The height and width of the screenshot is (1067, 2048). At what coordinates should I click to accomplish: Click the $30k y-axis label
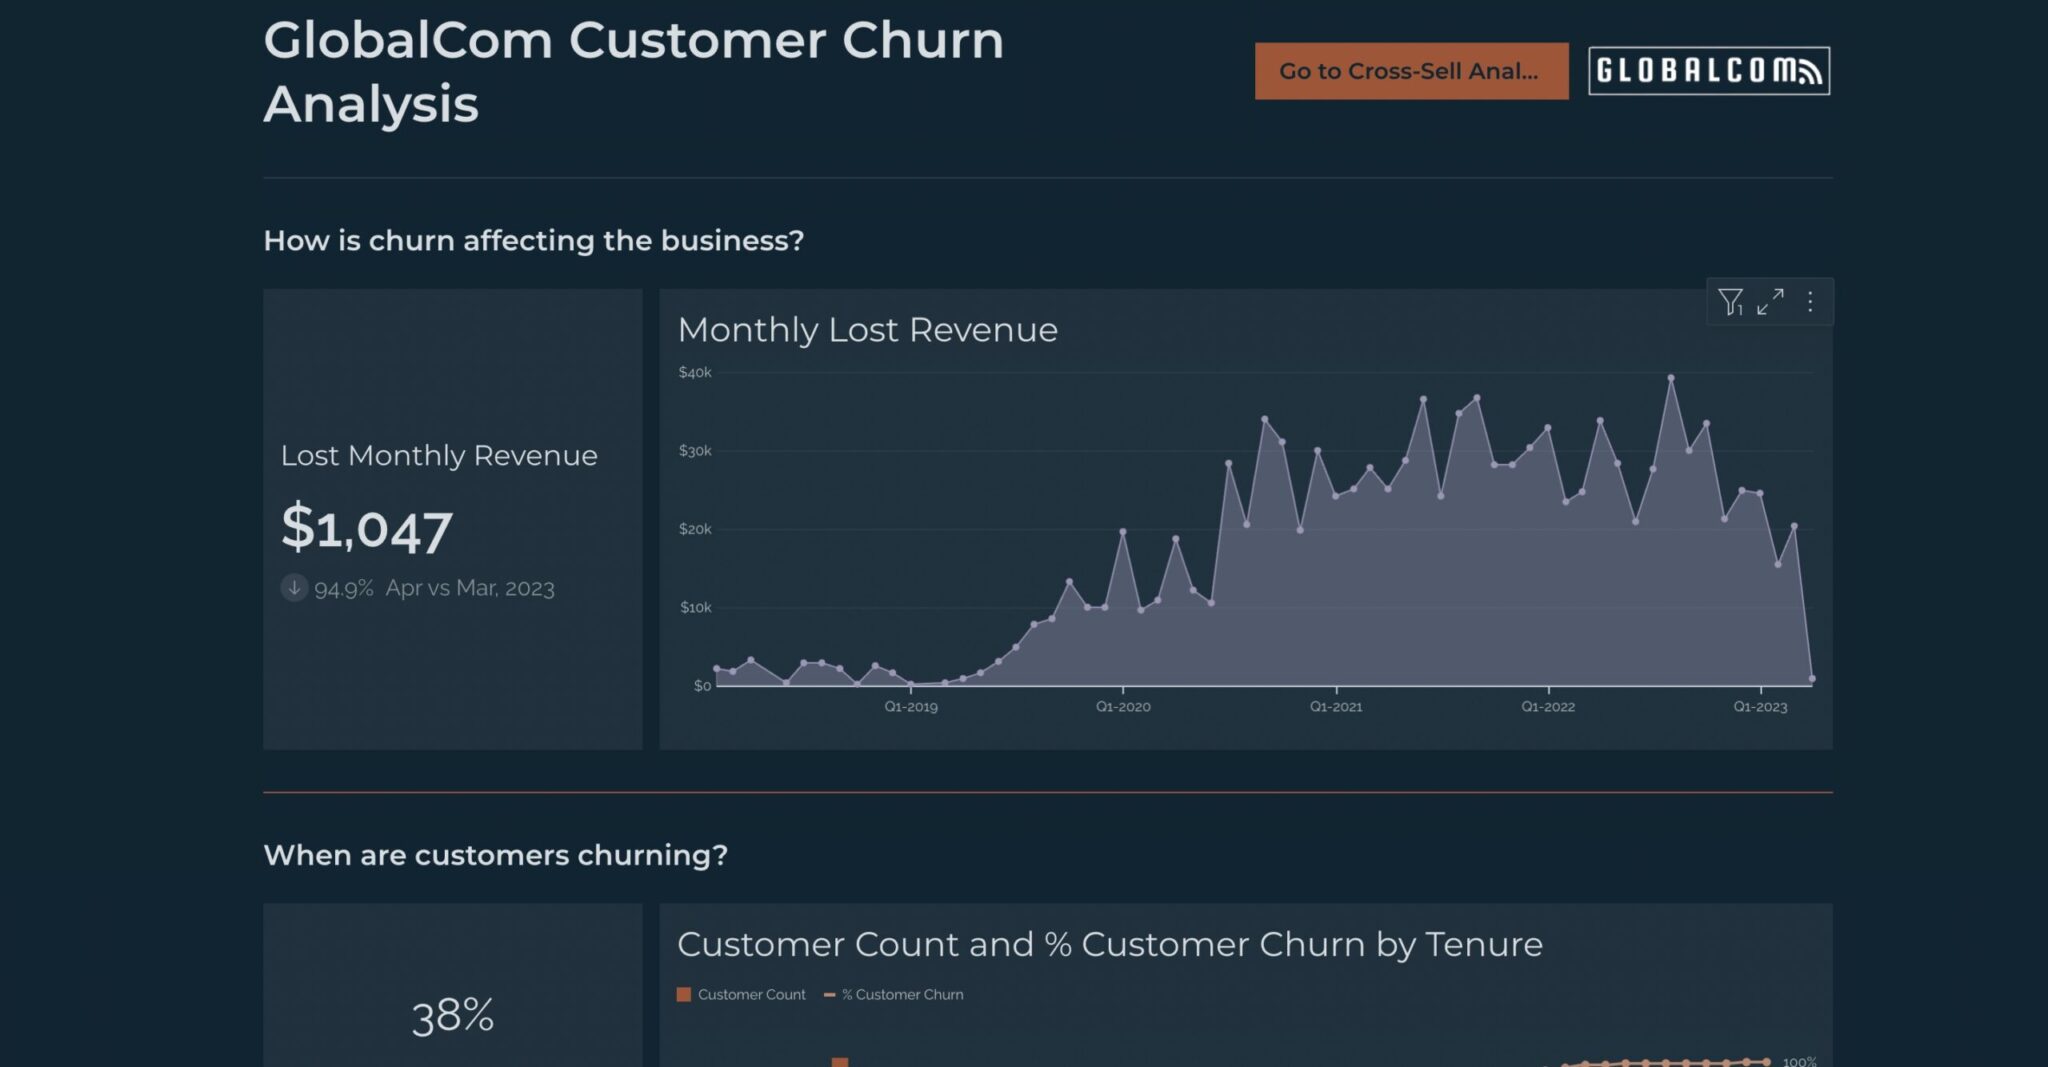(695, 451)
